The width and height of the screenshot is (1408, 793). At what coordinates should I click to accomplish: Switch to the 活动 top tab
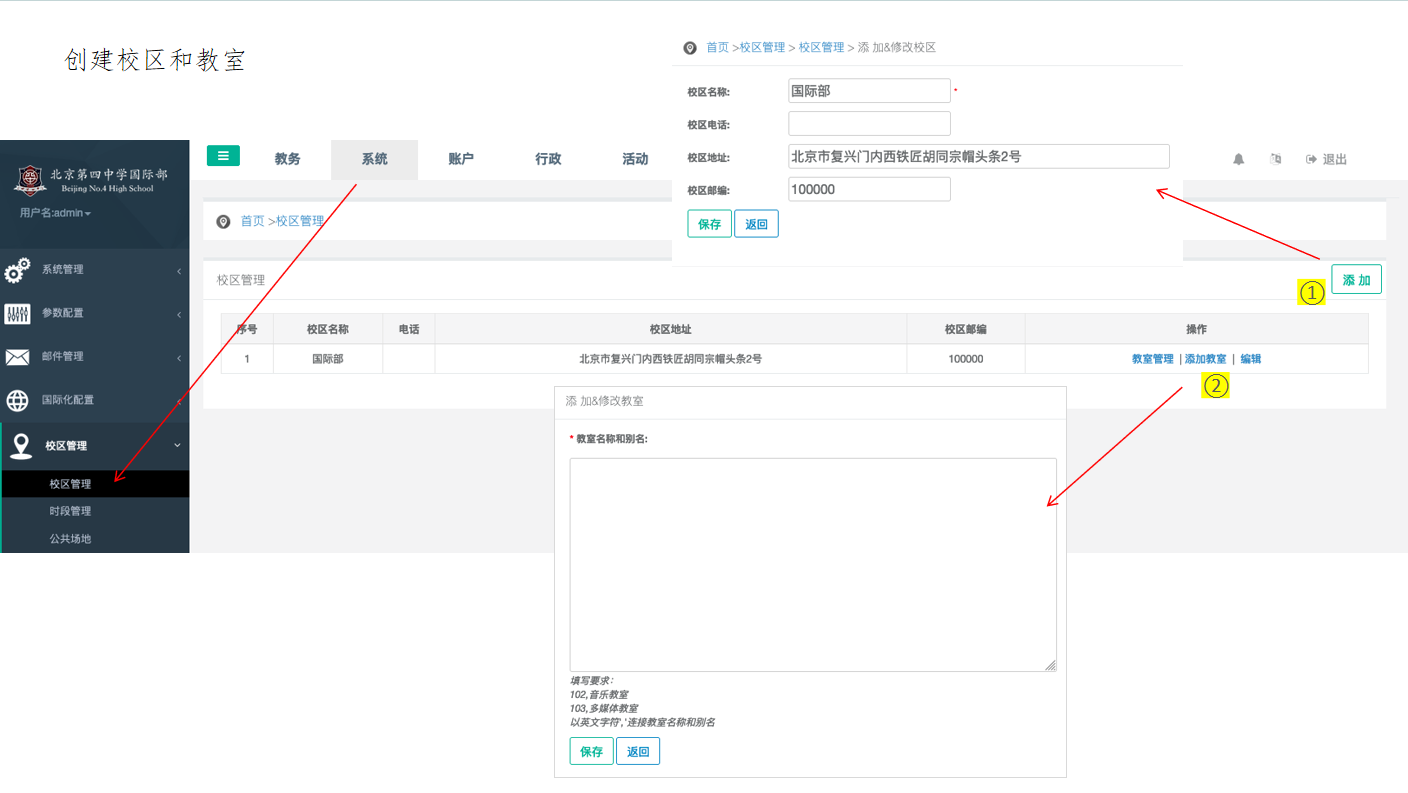635,159
